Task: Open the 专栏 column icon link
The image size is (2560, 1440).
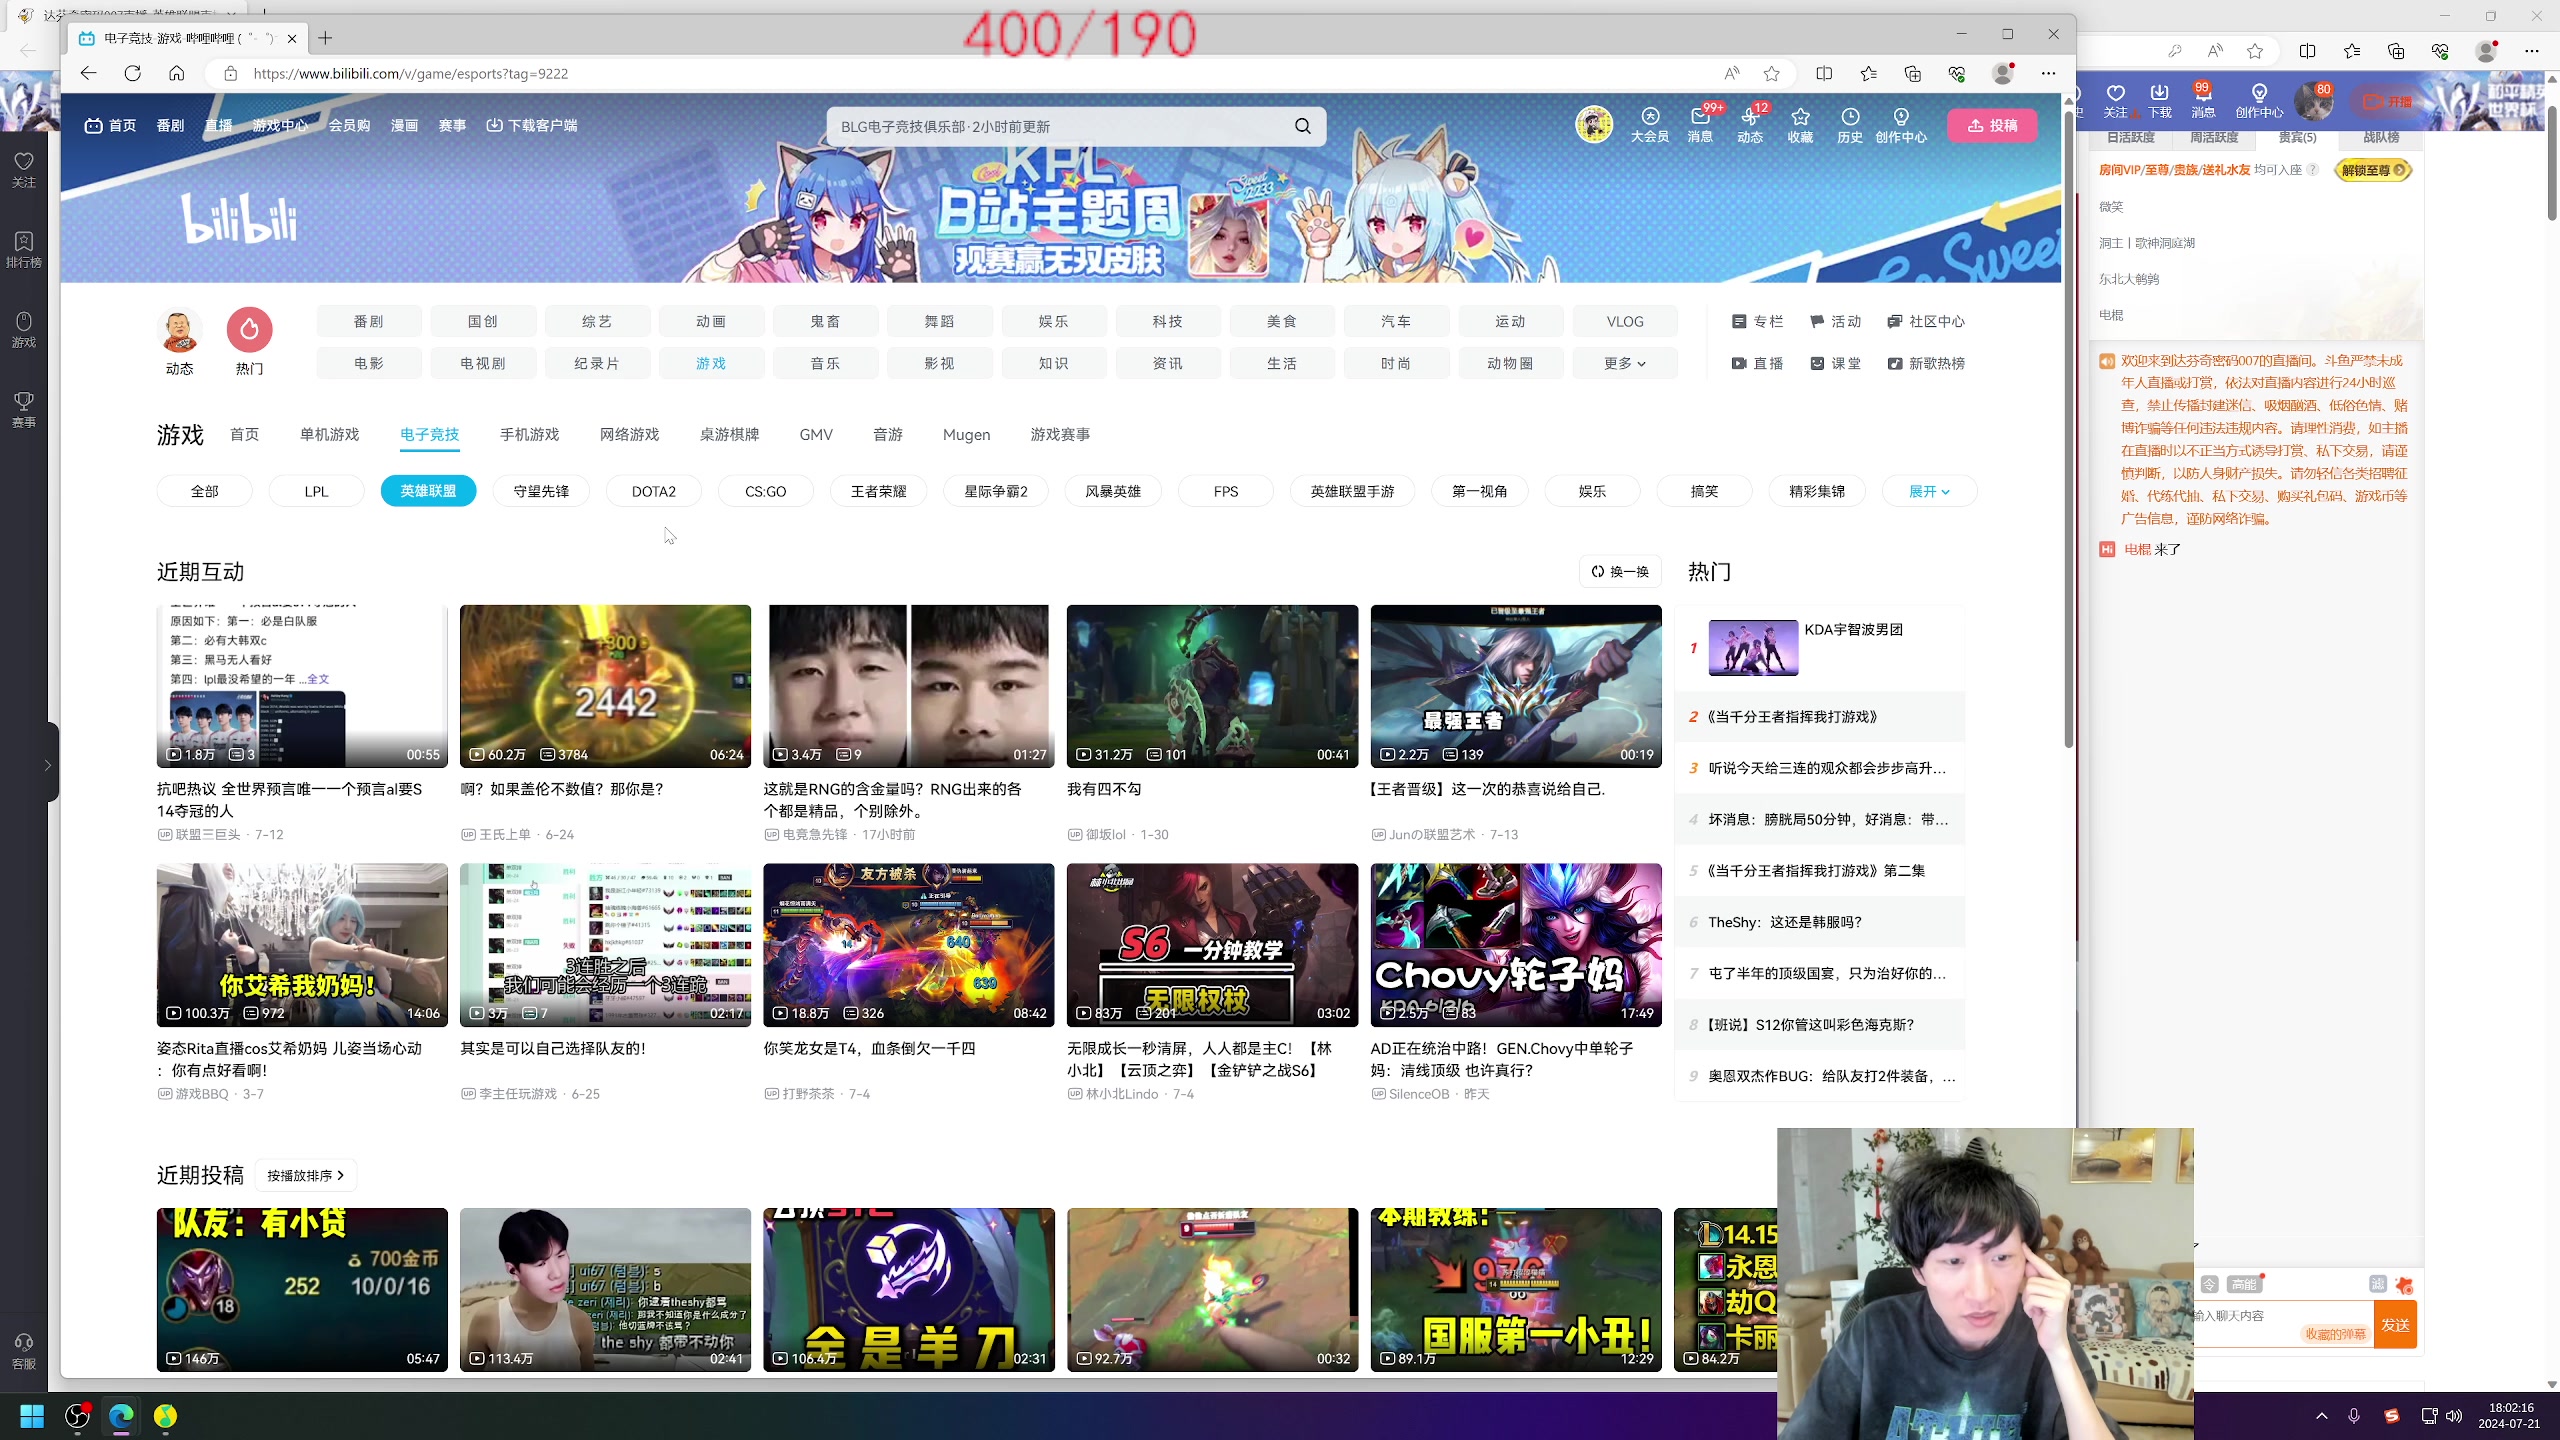Action: click(1757, 321)
